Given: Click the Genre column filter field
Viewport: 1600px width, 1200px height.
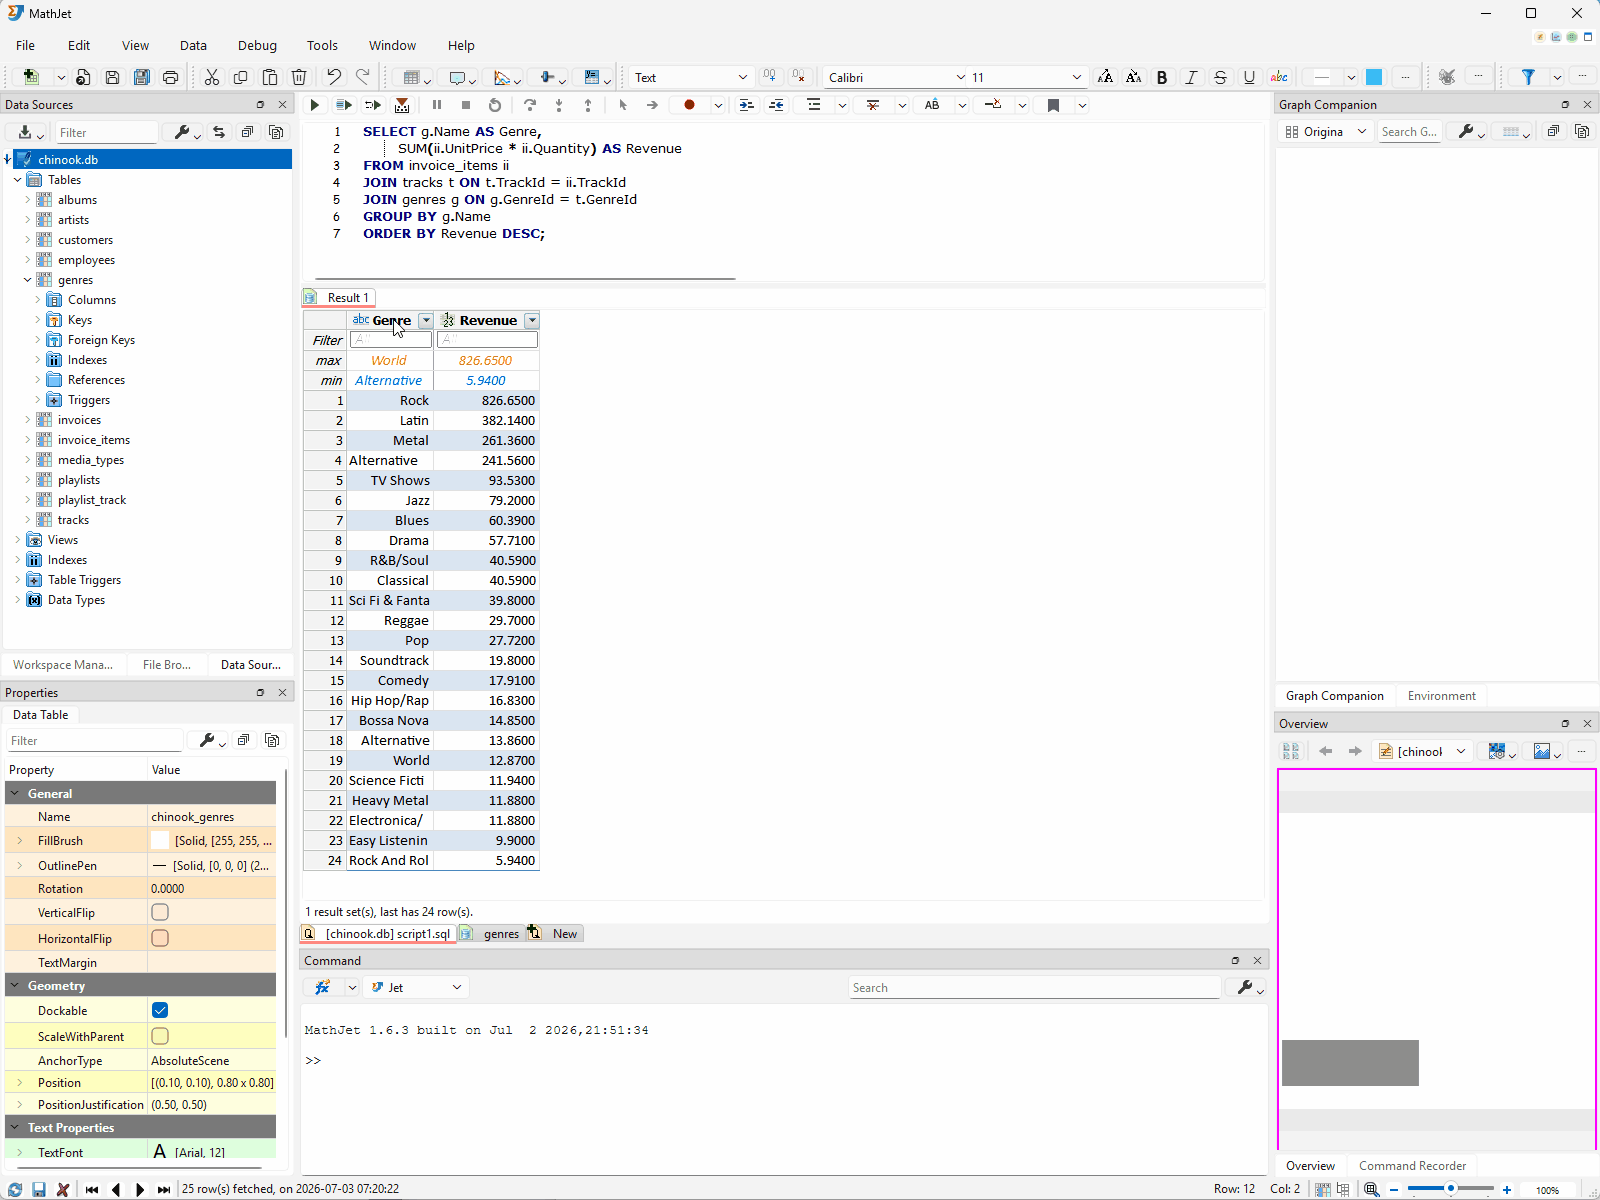Looking at the screenshot, I should point(391,340).
